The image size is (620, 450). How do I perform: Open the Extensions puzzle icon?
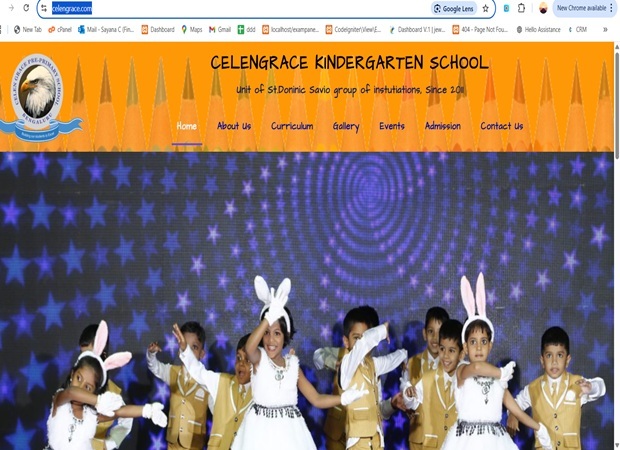click(522, 8)
